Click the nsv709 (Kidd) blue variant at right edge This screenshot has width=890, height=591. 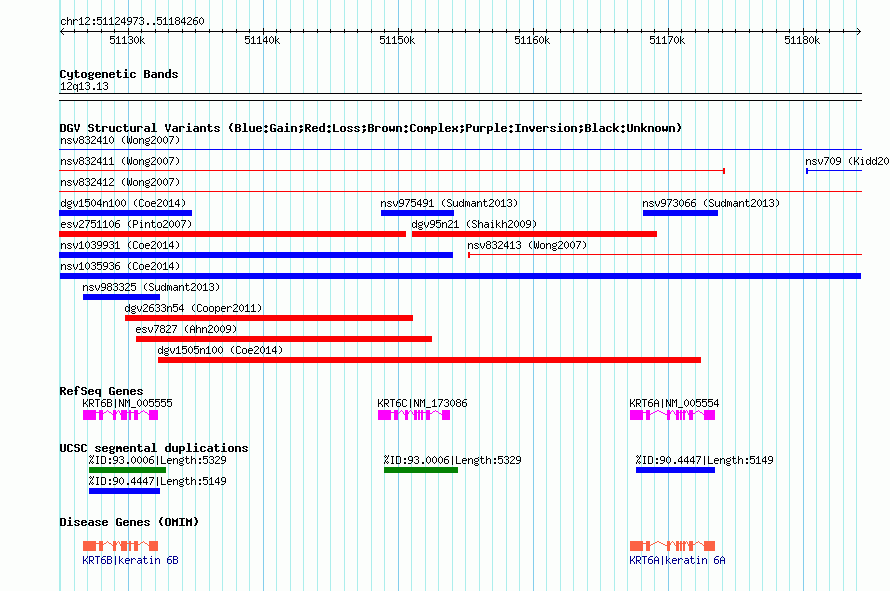coord(834,170)
